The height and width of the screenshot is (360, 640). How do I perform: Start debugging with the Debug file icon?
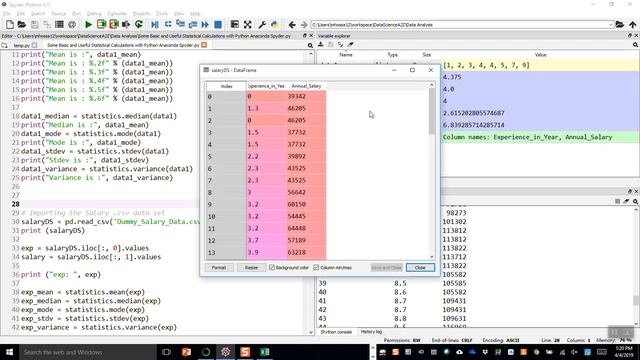[155, 24]
